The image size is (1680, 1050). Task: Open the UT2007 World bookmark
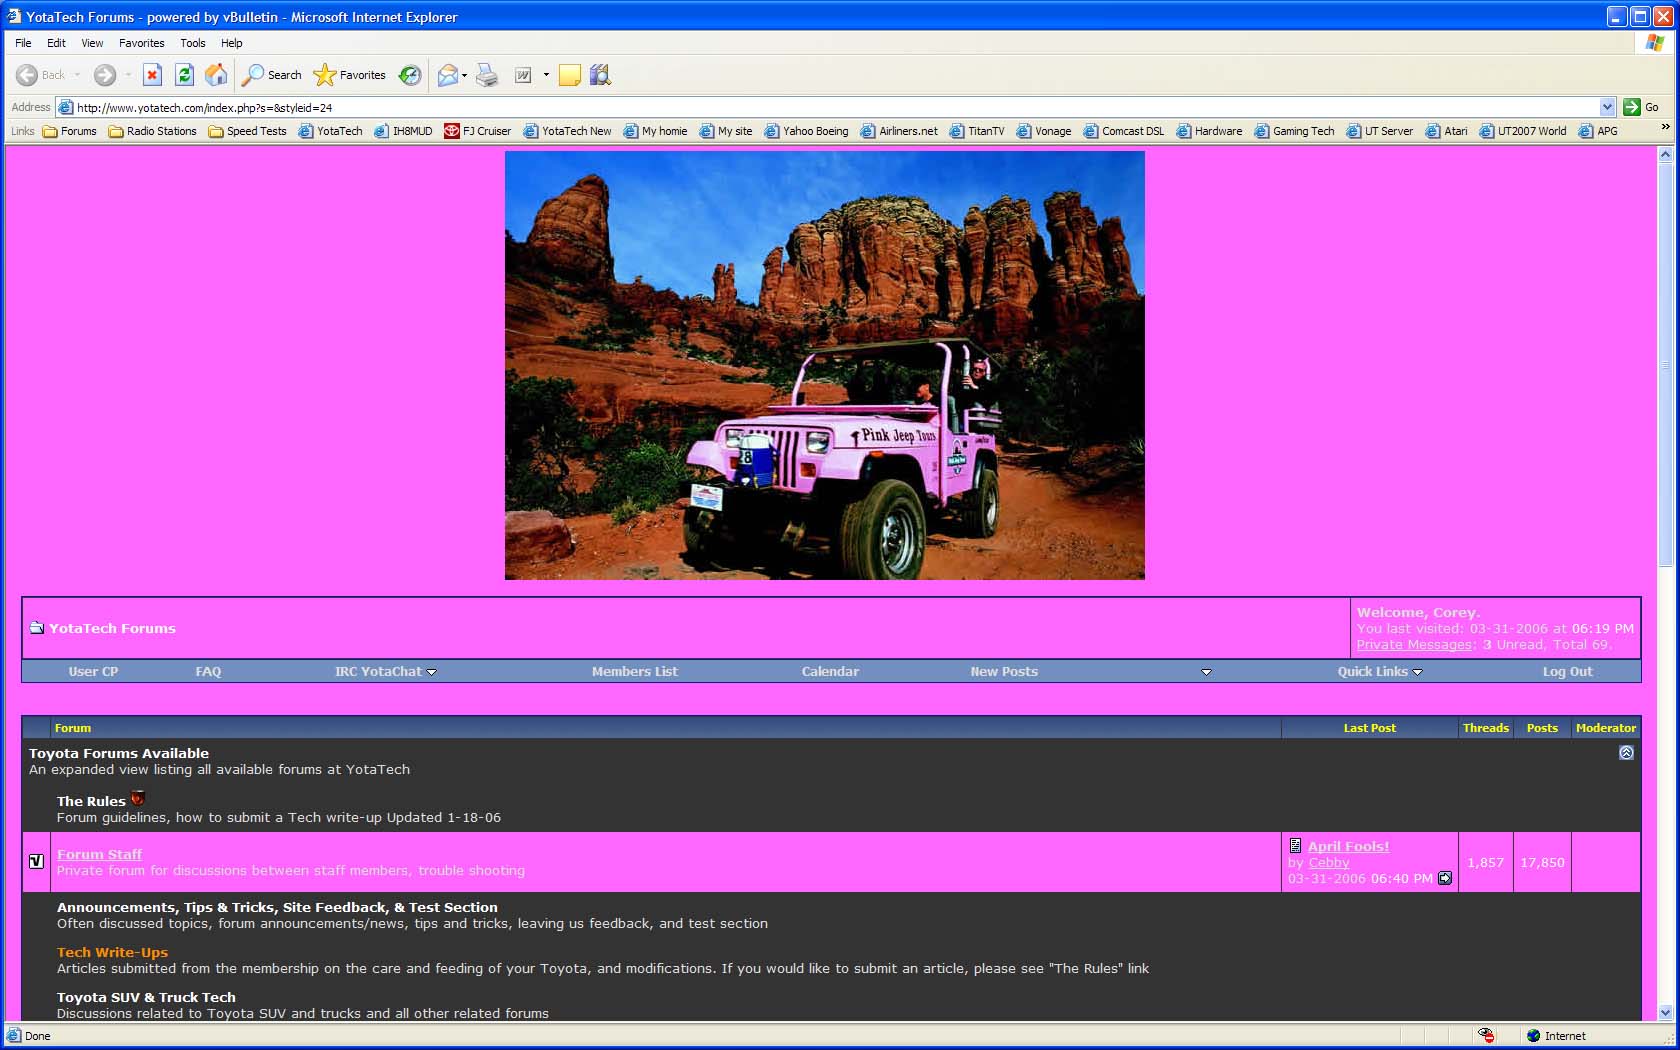(x=1522, y=131)
